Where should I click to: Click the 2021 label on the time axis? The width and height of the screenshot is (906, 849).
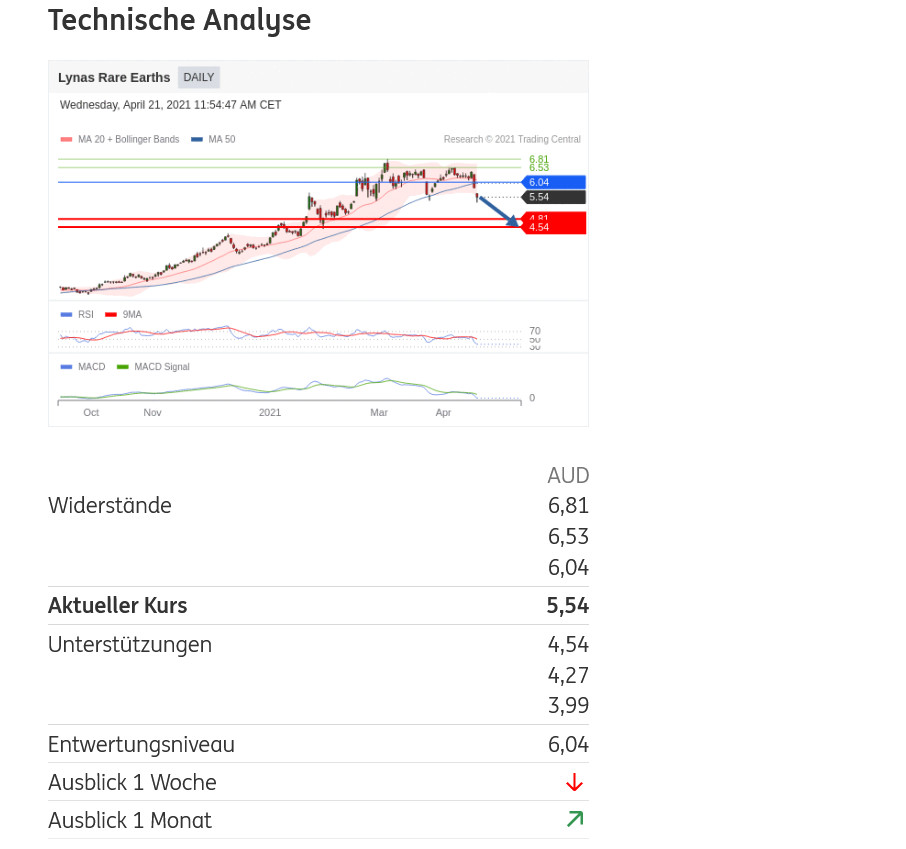(x=270, y=412)
